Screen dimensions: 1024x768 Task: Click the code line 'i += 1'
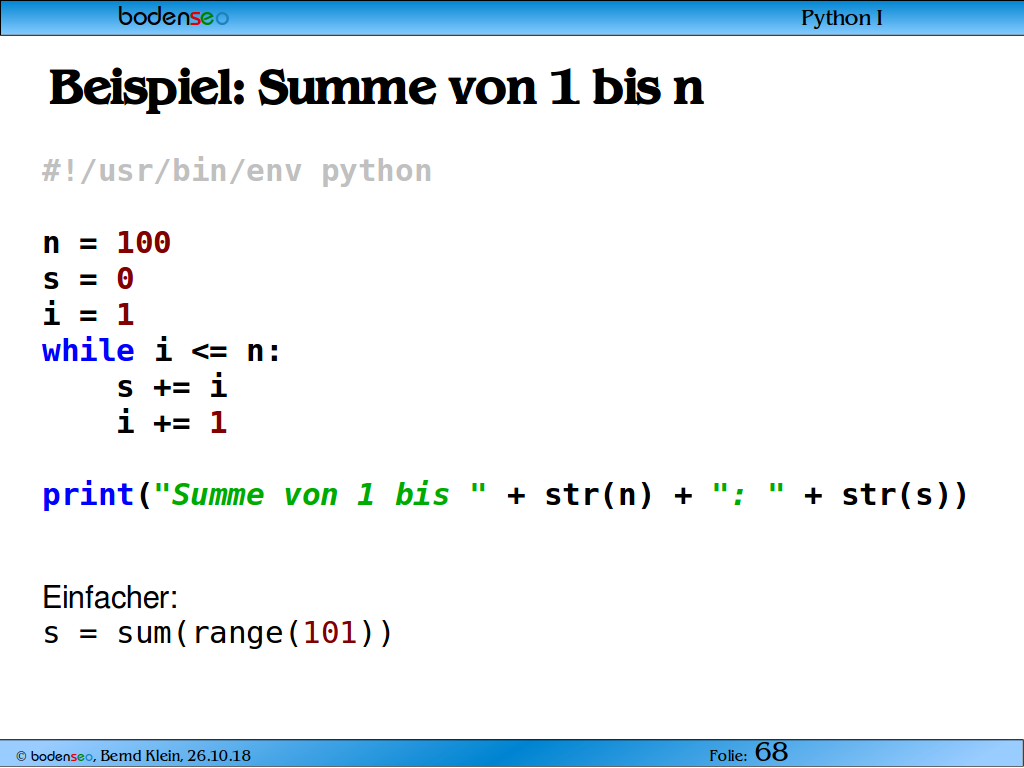pos(172,423)
